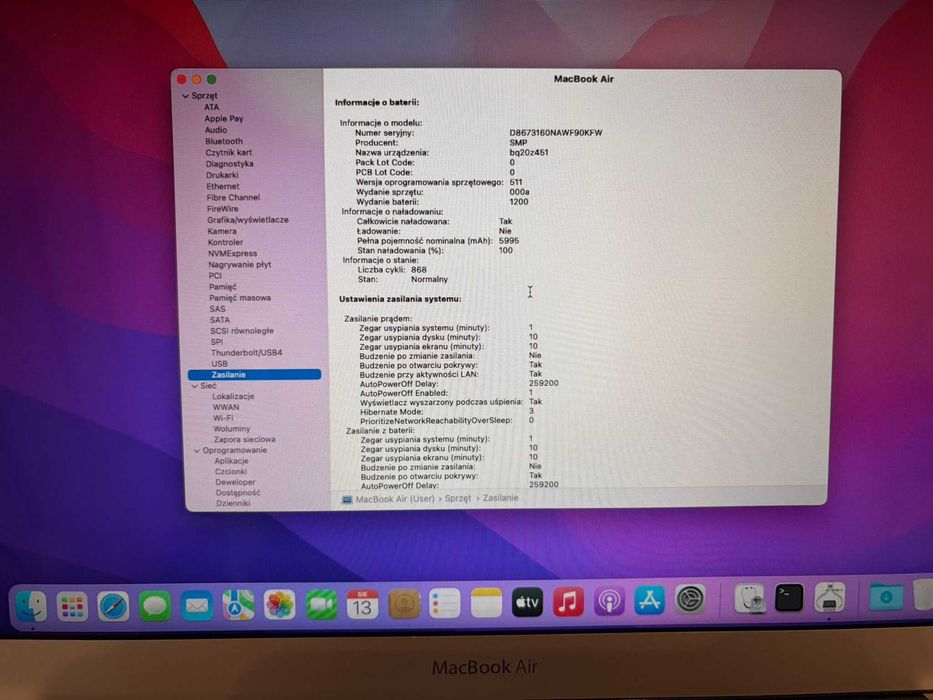Open the Mail app in Dock
The width and height of the screenshot is (933, 700).
tap(196, 606)
